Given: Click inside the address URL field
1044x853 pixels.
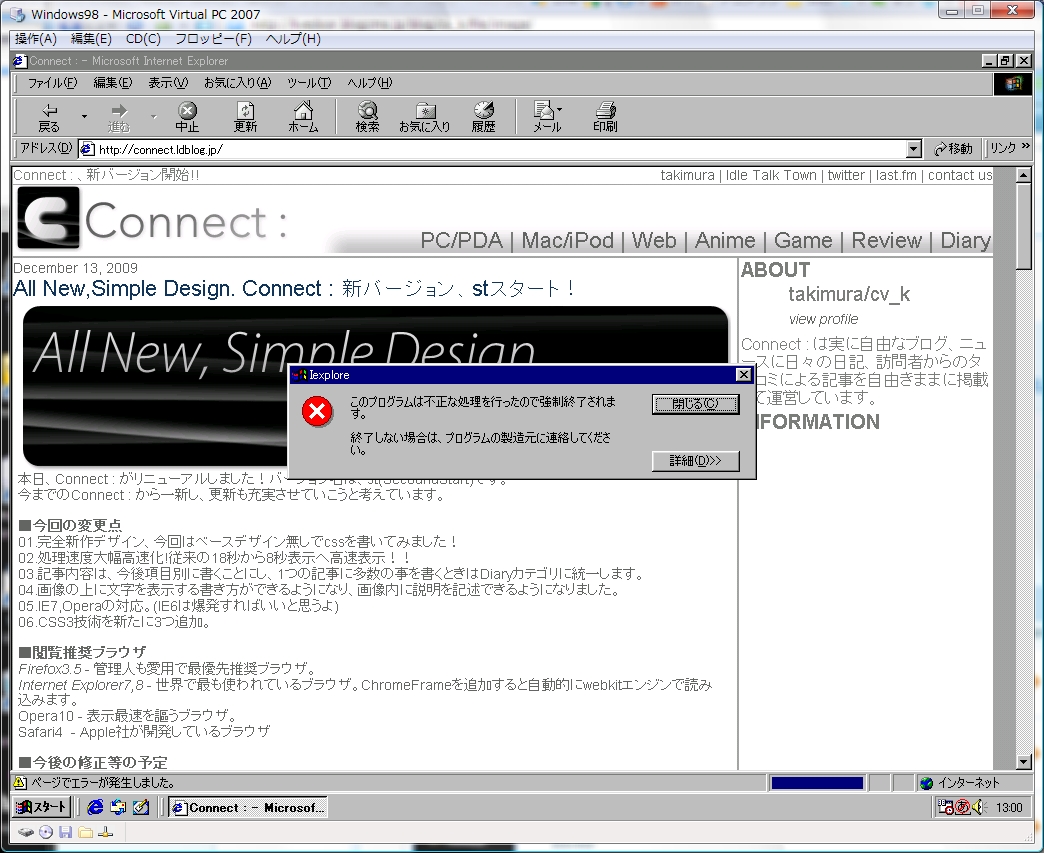Looking at the screenshot, I should click(x=499, y=149).
